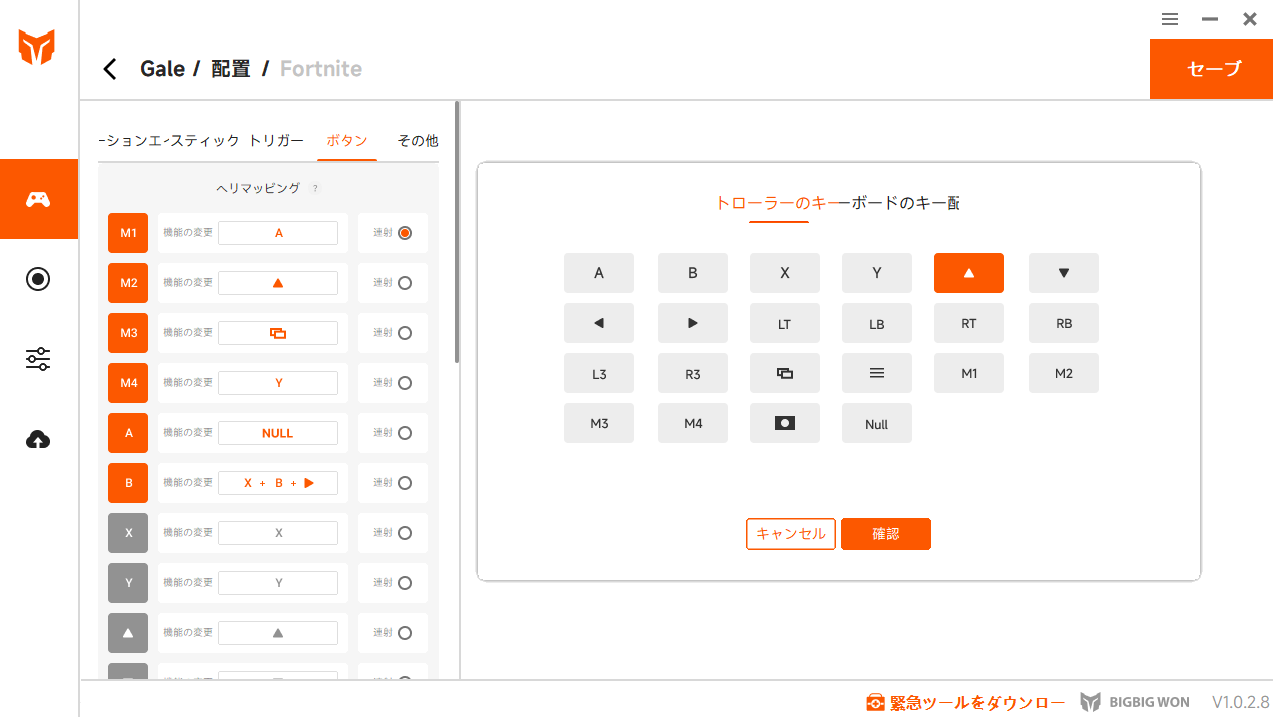
Task: Switch to the トリガー tab
Action: click(276, 141)
